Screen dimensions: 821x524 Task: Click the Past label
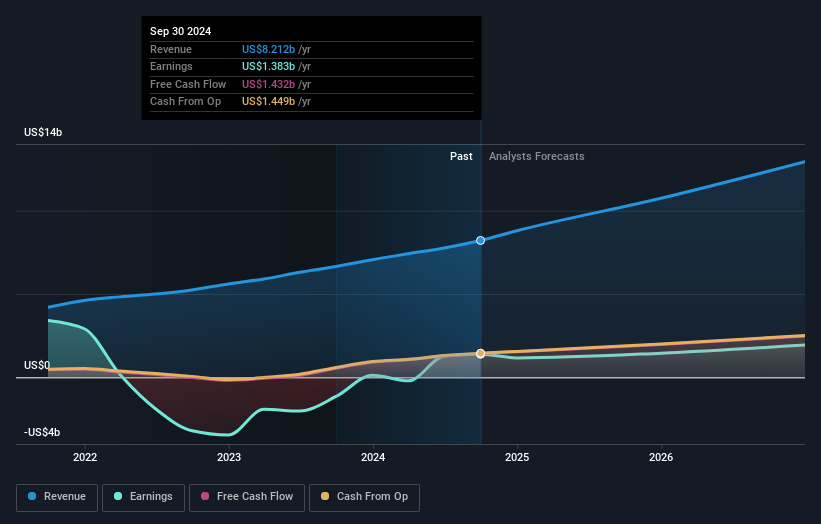[461, 156]
